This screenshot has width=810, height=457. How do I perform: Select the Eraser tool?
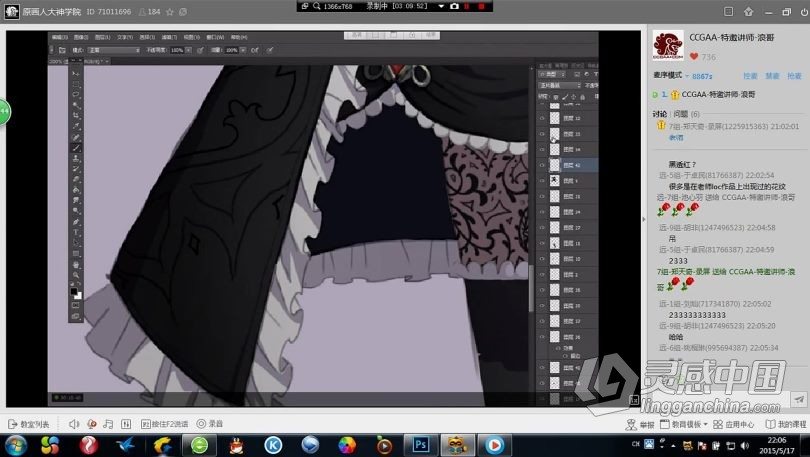point(76,180)
